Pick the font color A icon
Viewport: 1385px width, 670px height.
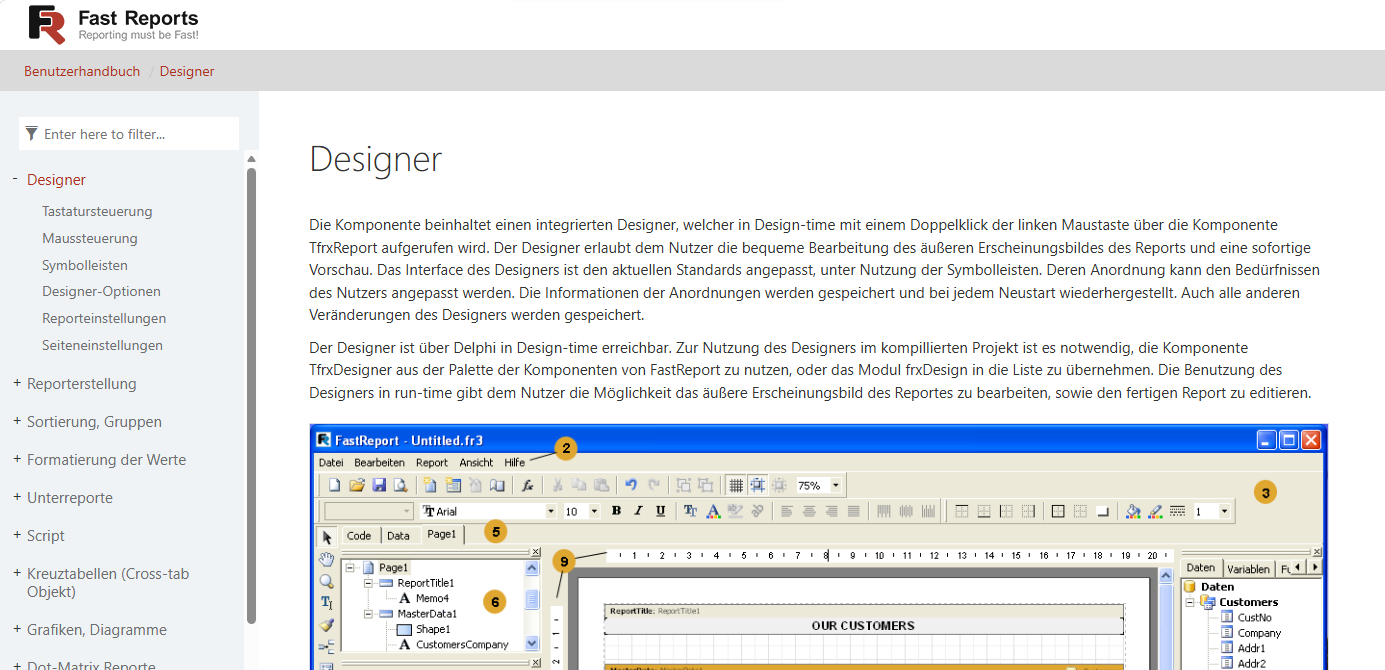[x=713, y=511]
